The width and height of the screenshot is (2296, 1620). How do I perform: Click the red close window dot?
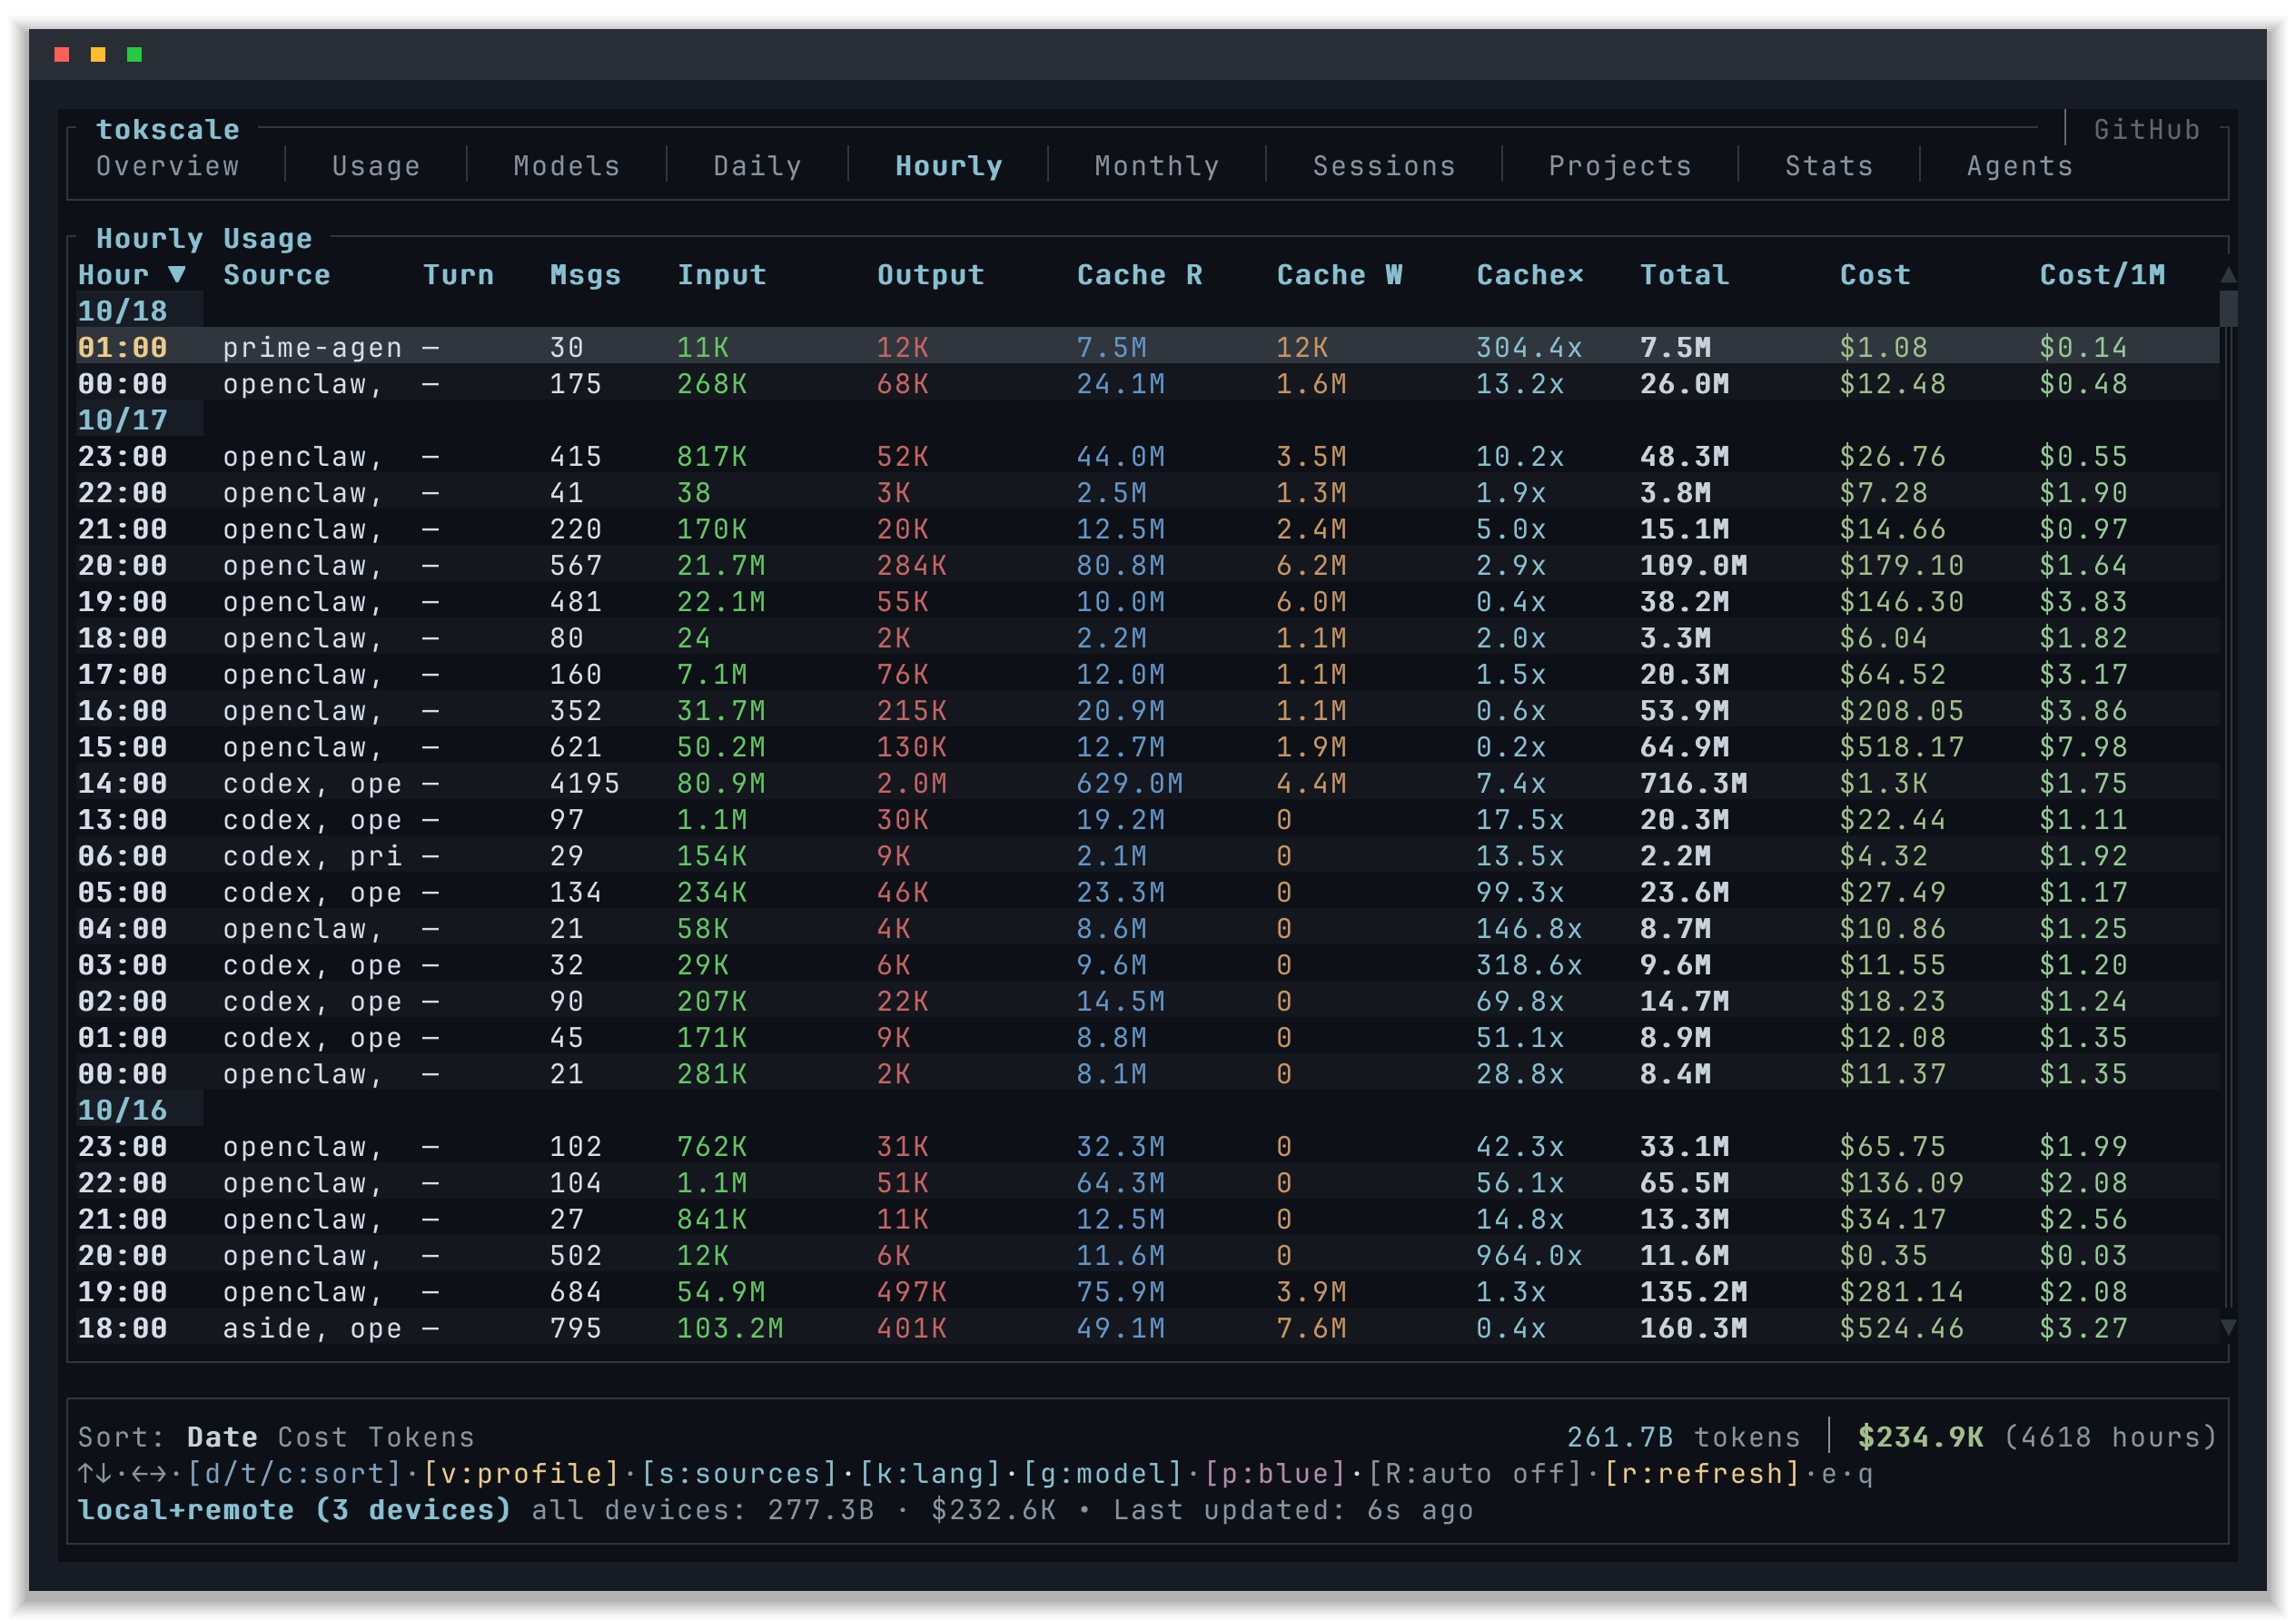62,55
